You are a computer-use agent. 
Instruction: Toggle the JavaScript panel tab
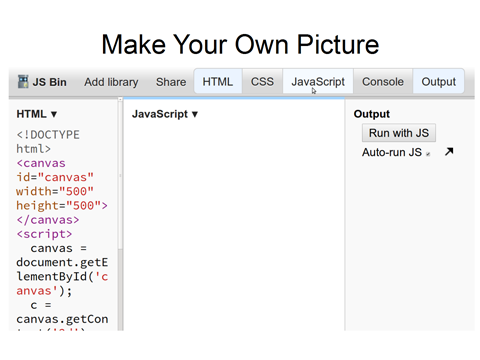318,82
